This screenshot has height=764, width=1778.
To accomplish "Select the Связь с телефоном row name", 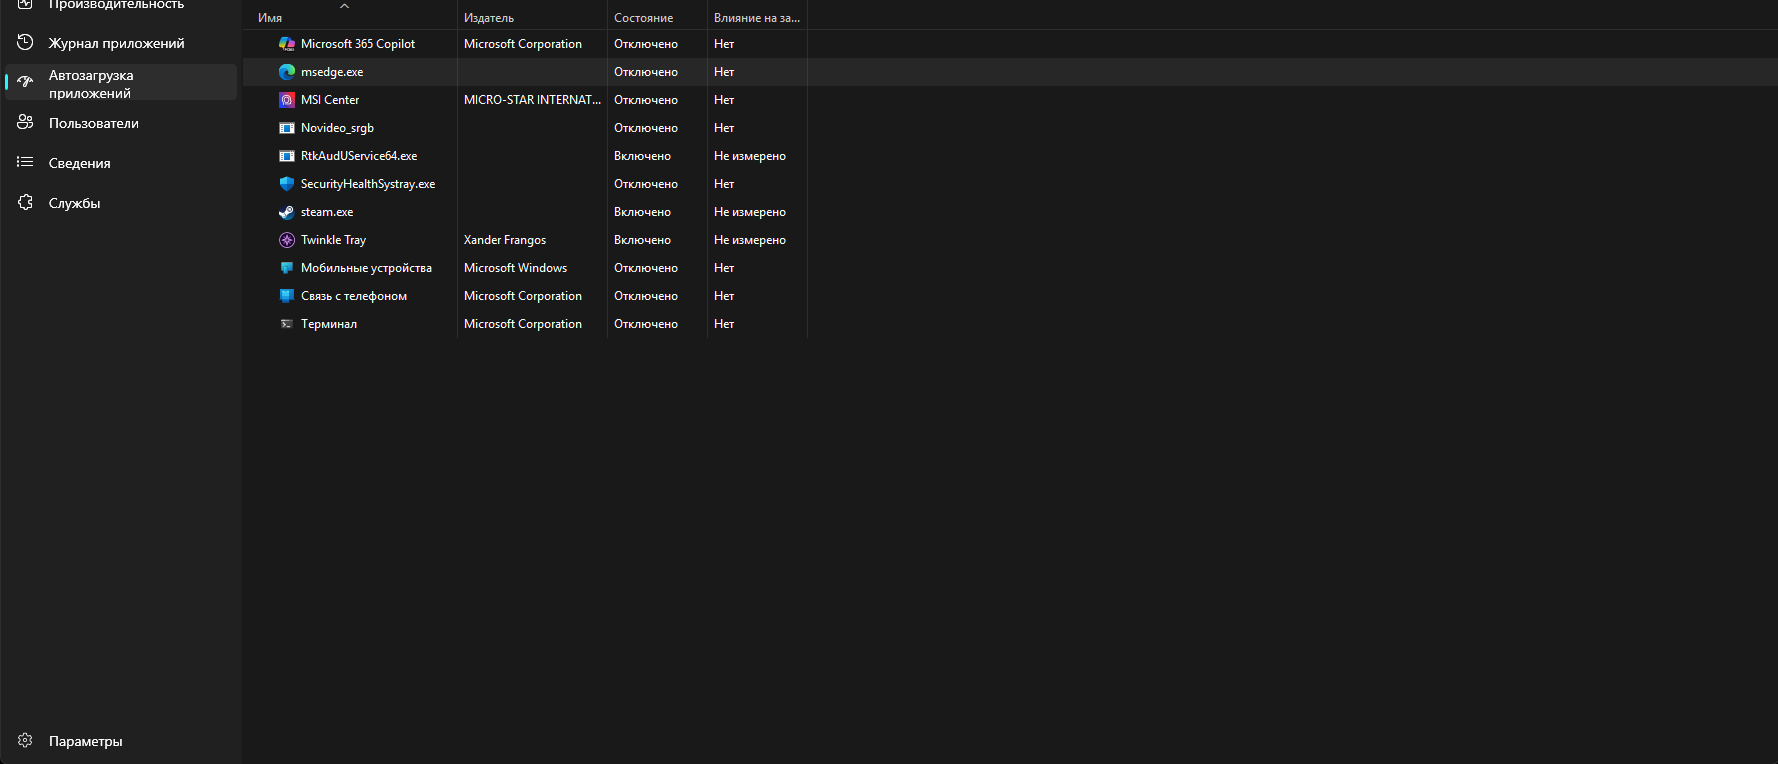I will (354, 296).
